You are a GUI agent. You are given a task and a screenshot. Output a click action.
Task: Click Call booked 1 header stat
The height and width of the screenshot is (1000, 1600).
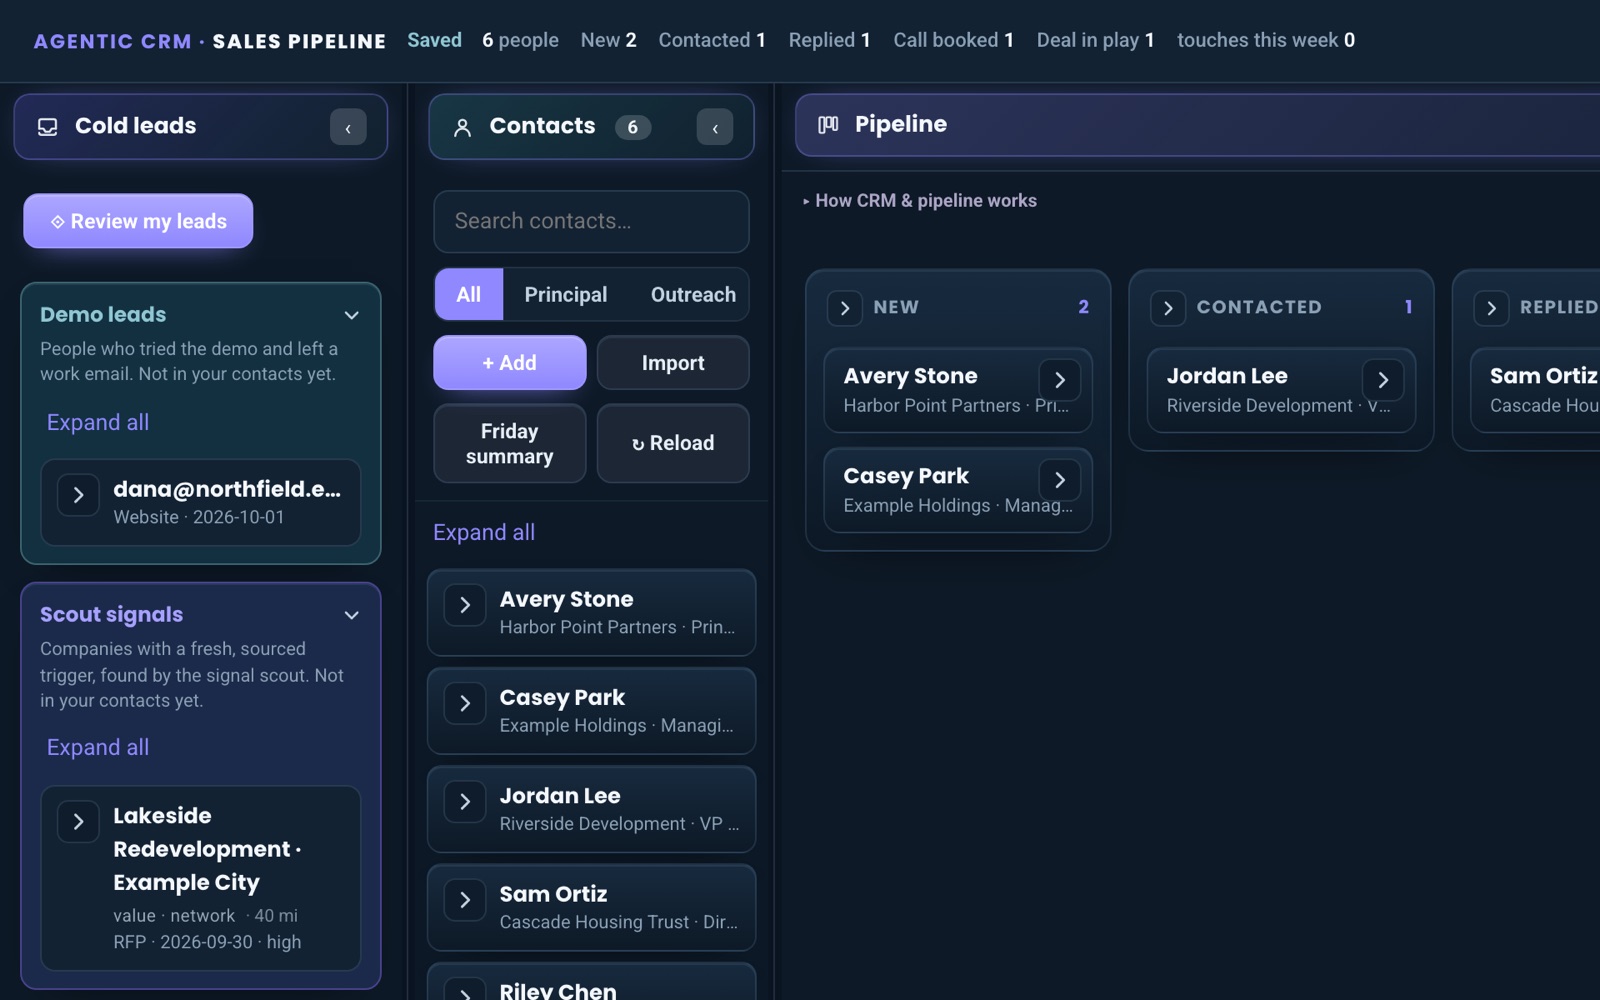[954, 40]
